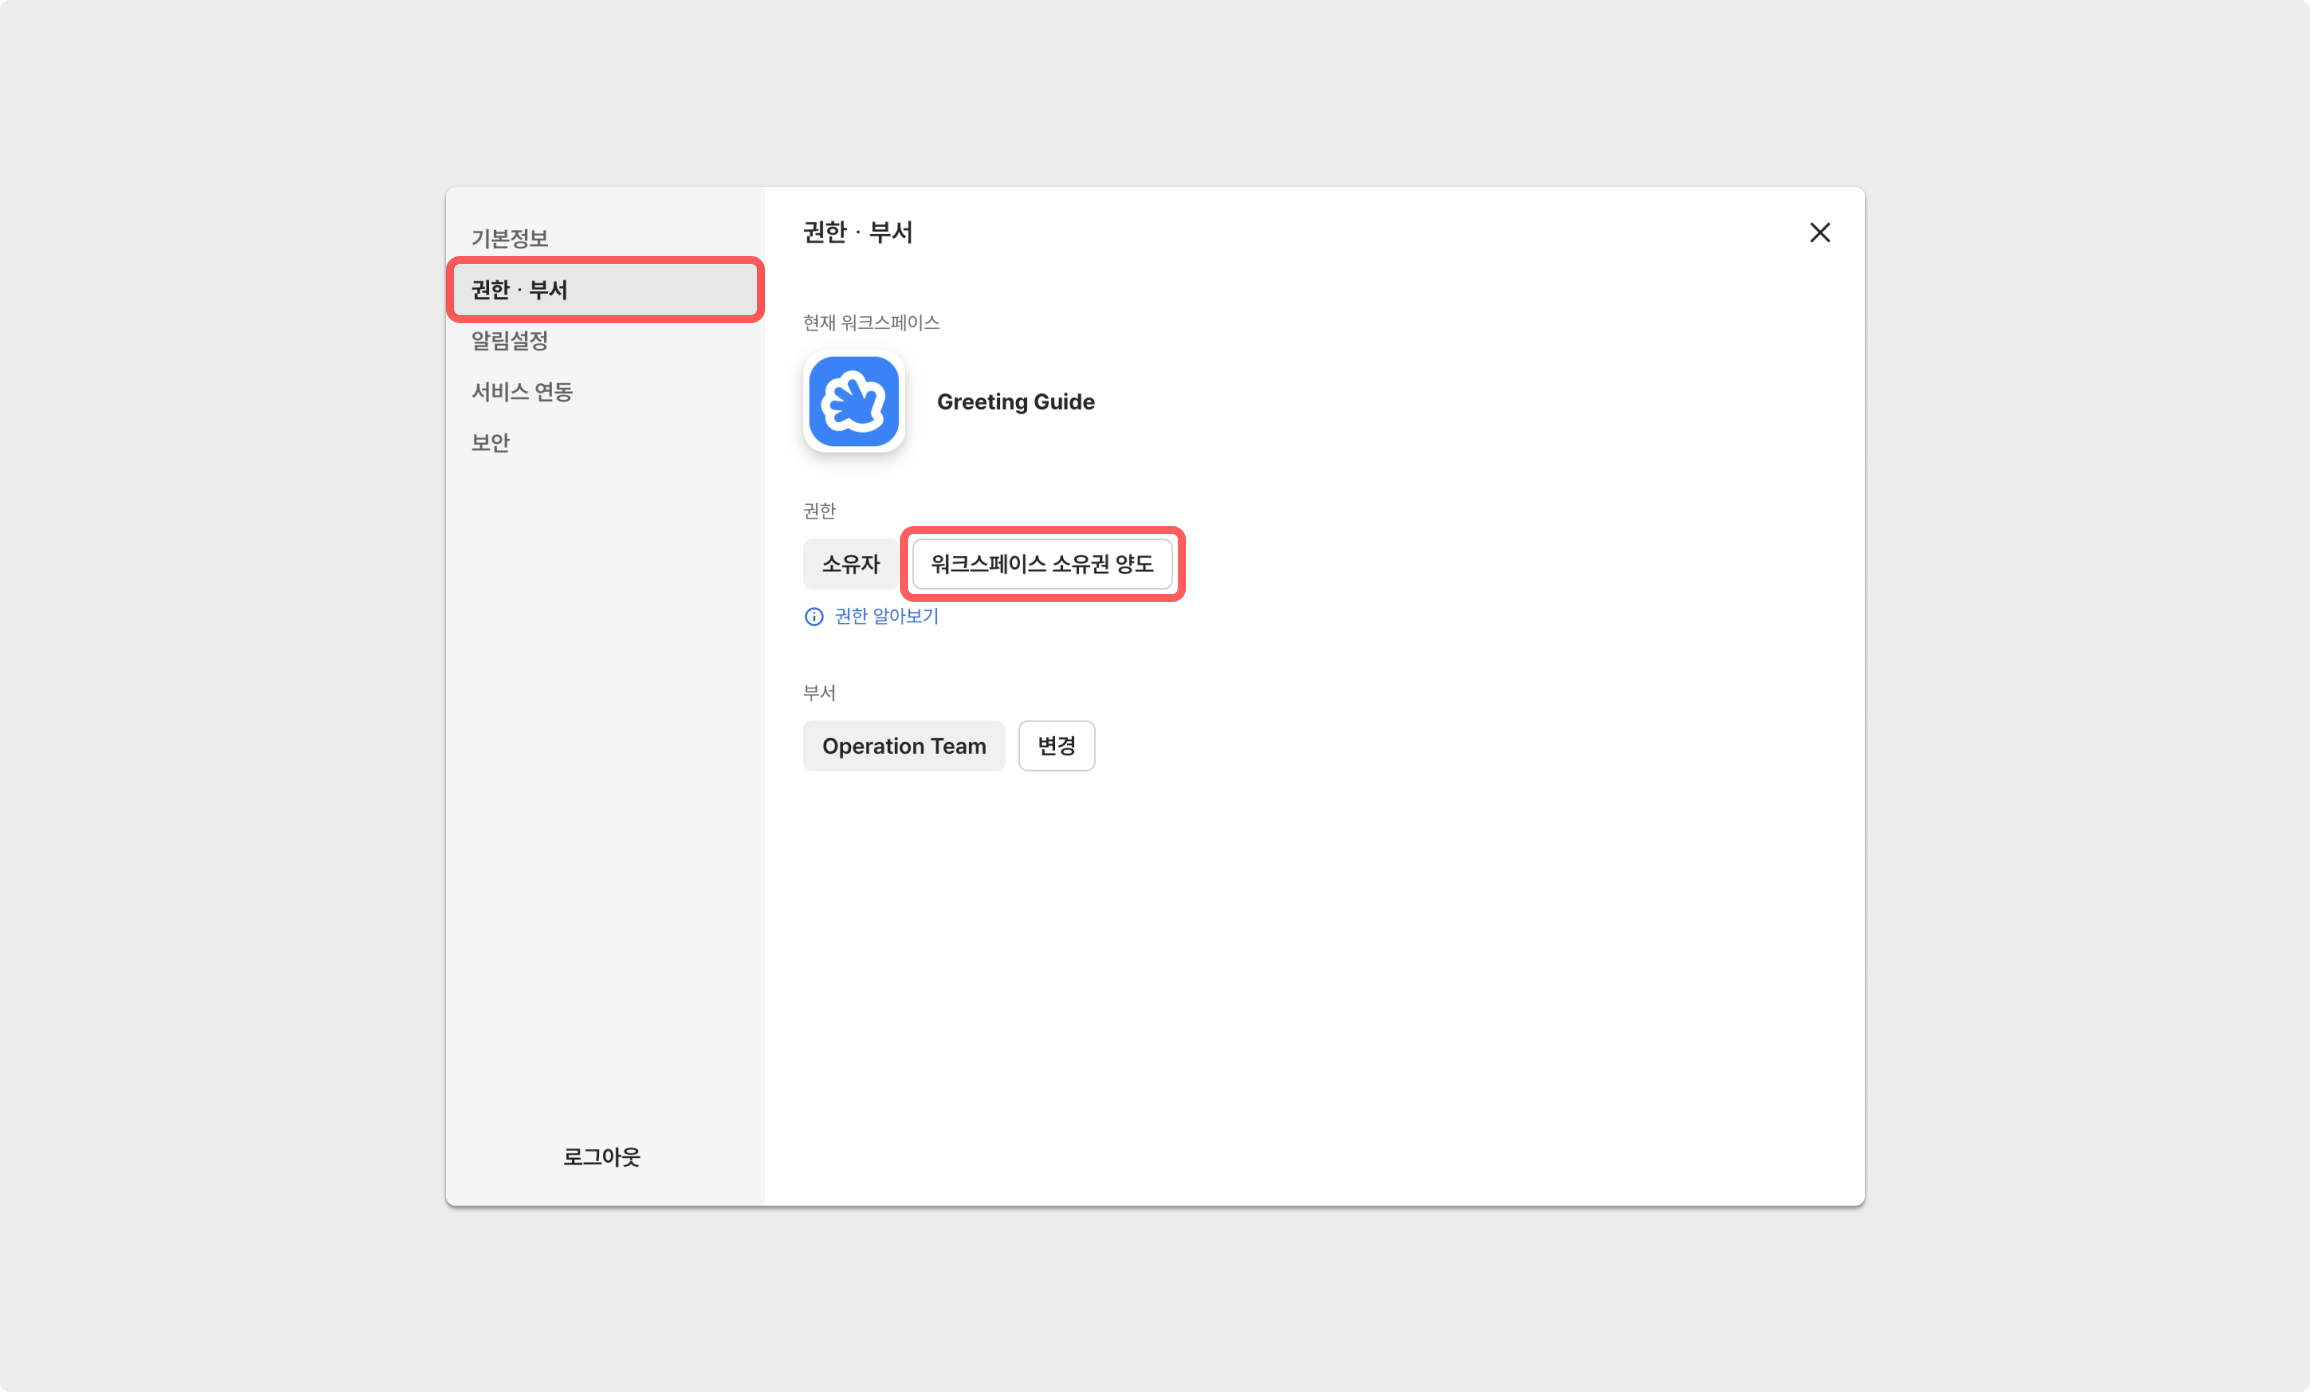Click the Greeting Guide workspace name
The image size is (2310, 1392).
click(x=1015, y=402)
